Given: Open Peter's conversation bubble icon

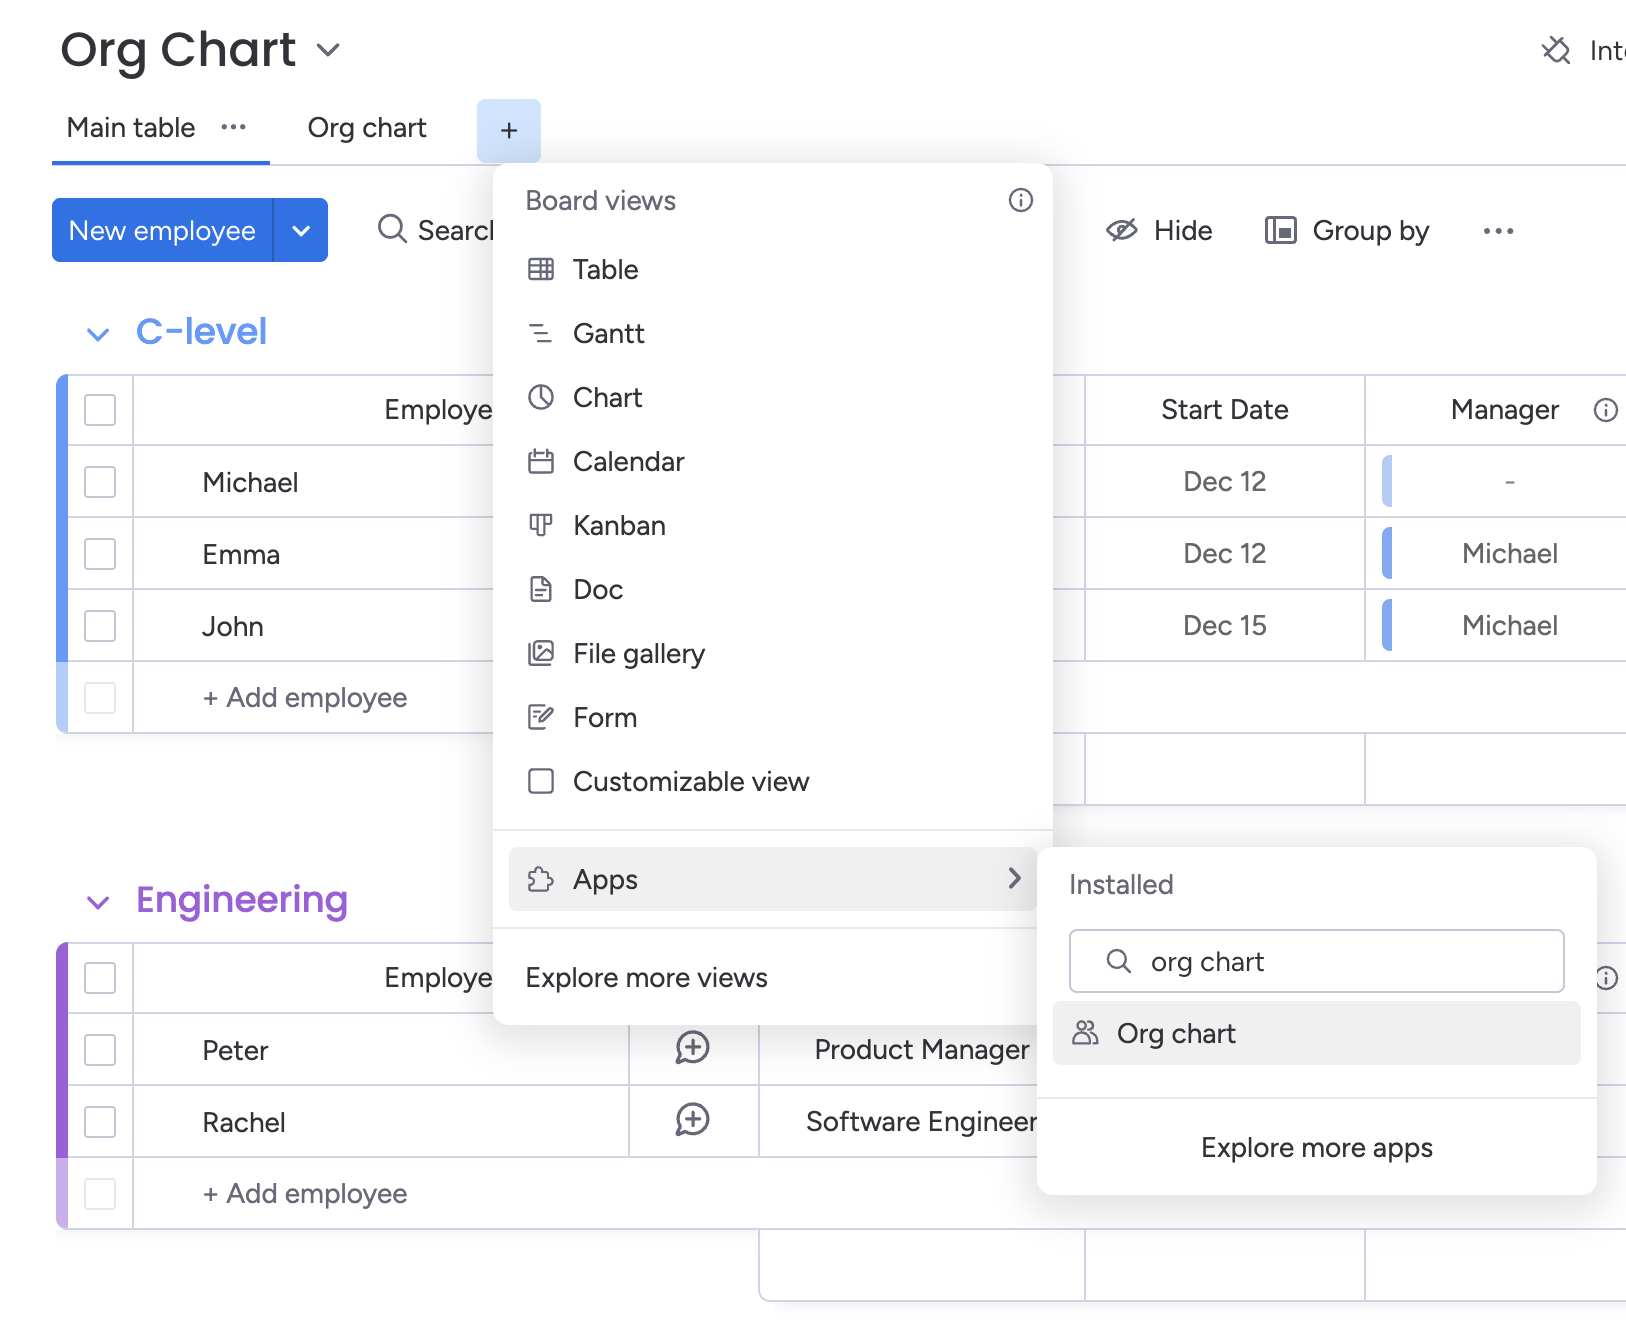Looking at the screenshot, I should point(692,1048).
